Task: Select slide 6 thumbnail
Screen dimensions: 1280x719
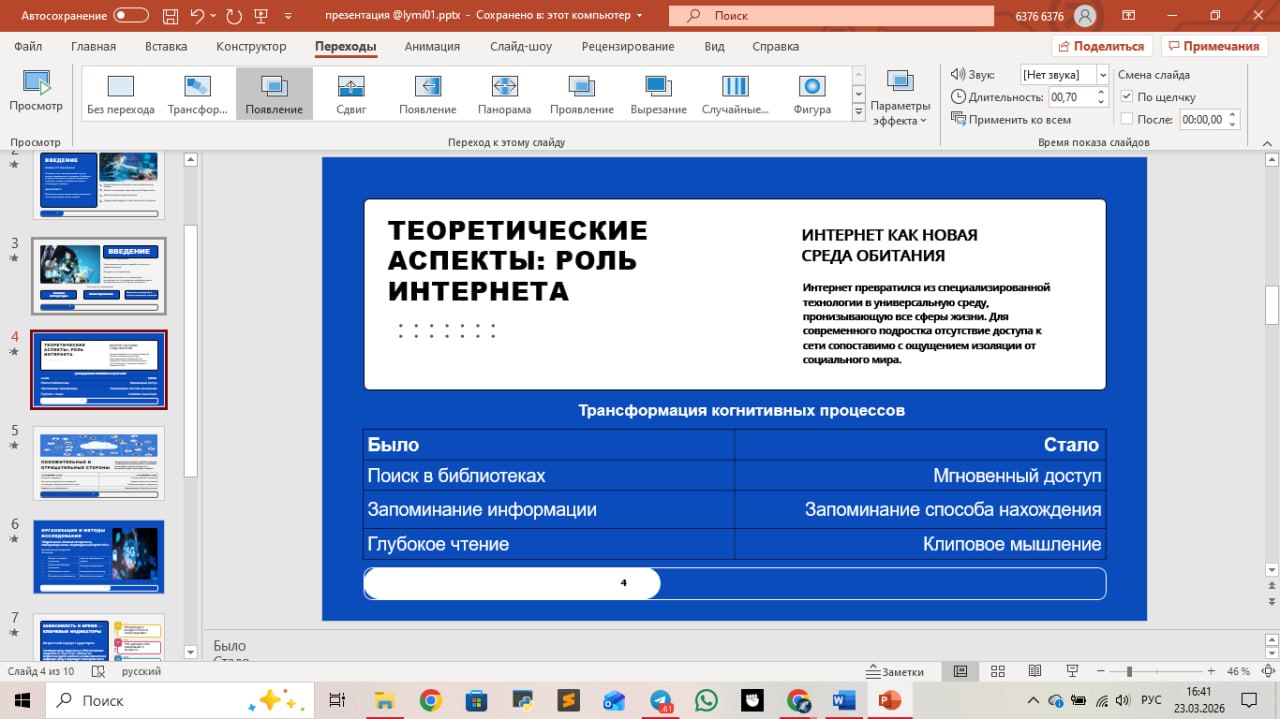Action: tap(99, 556)
